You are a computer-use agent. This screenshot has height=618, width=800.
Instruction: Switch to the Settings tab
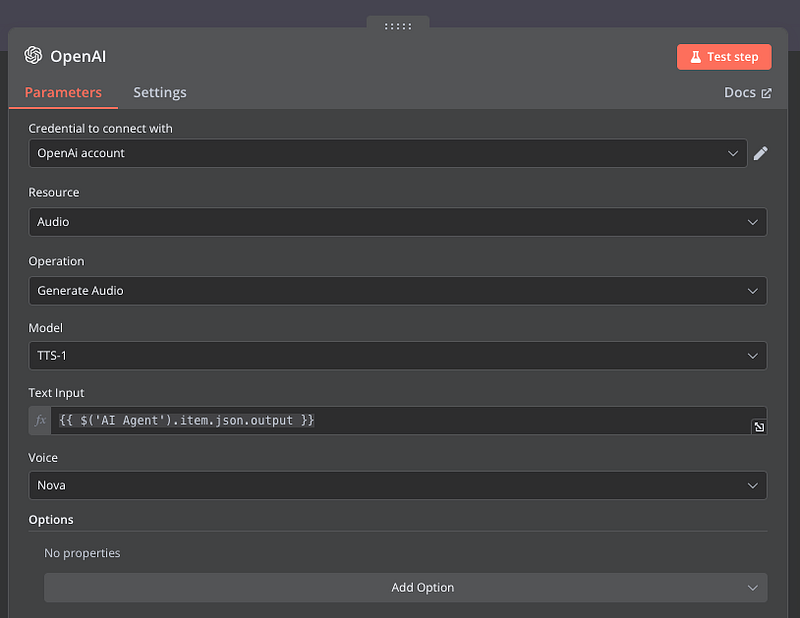tap(160, 93)
